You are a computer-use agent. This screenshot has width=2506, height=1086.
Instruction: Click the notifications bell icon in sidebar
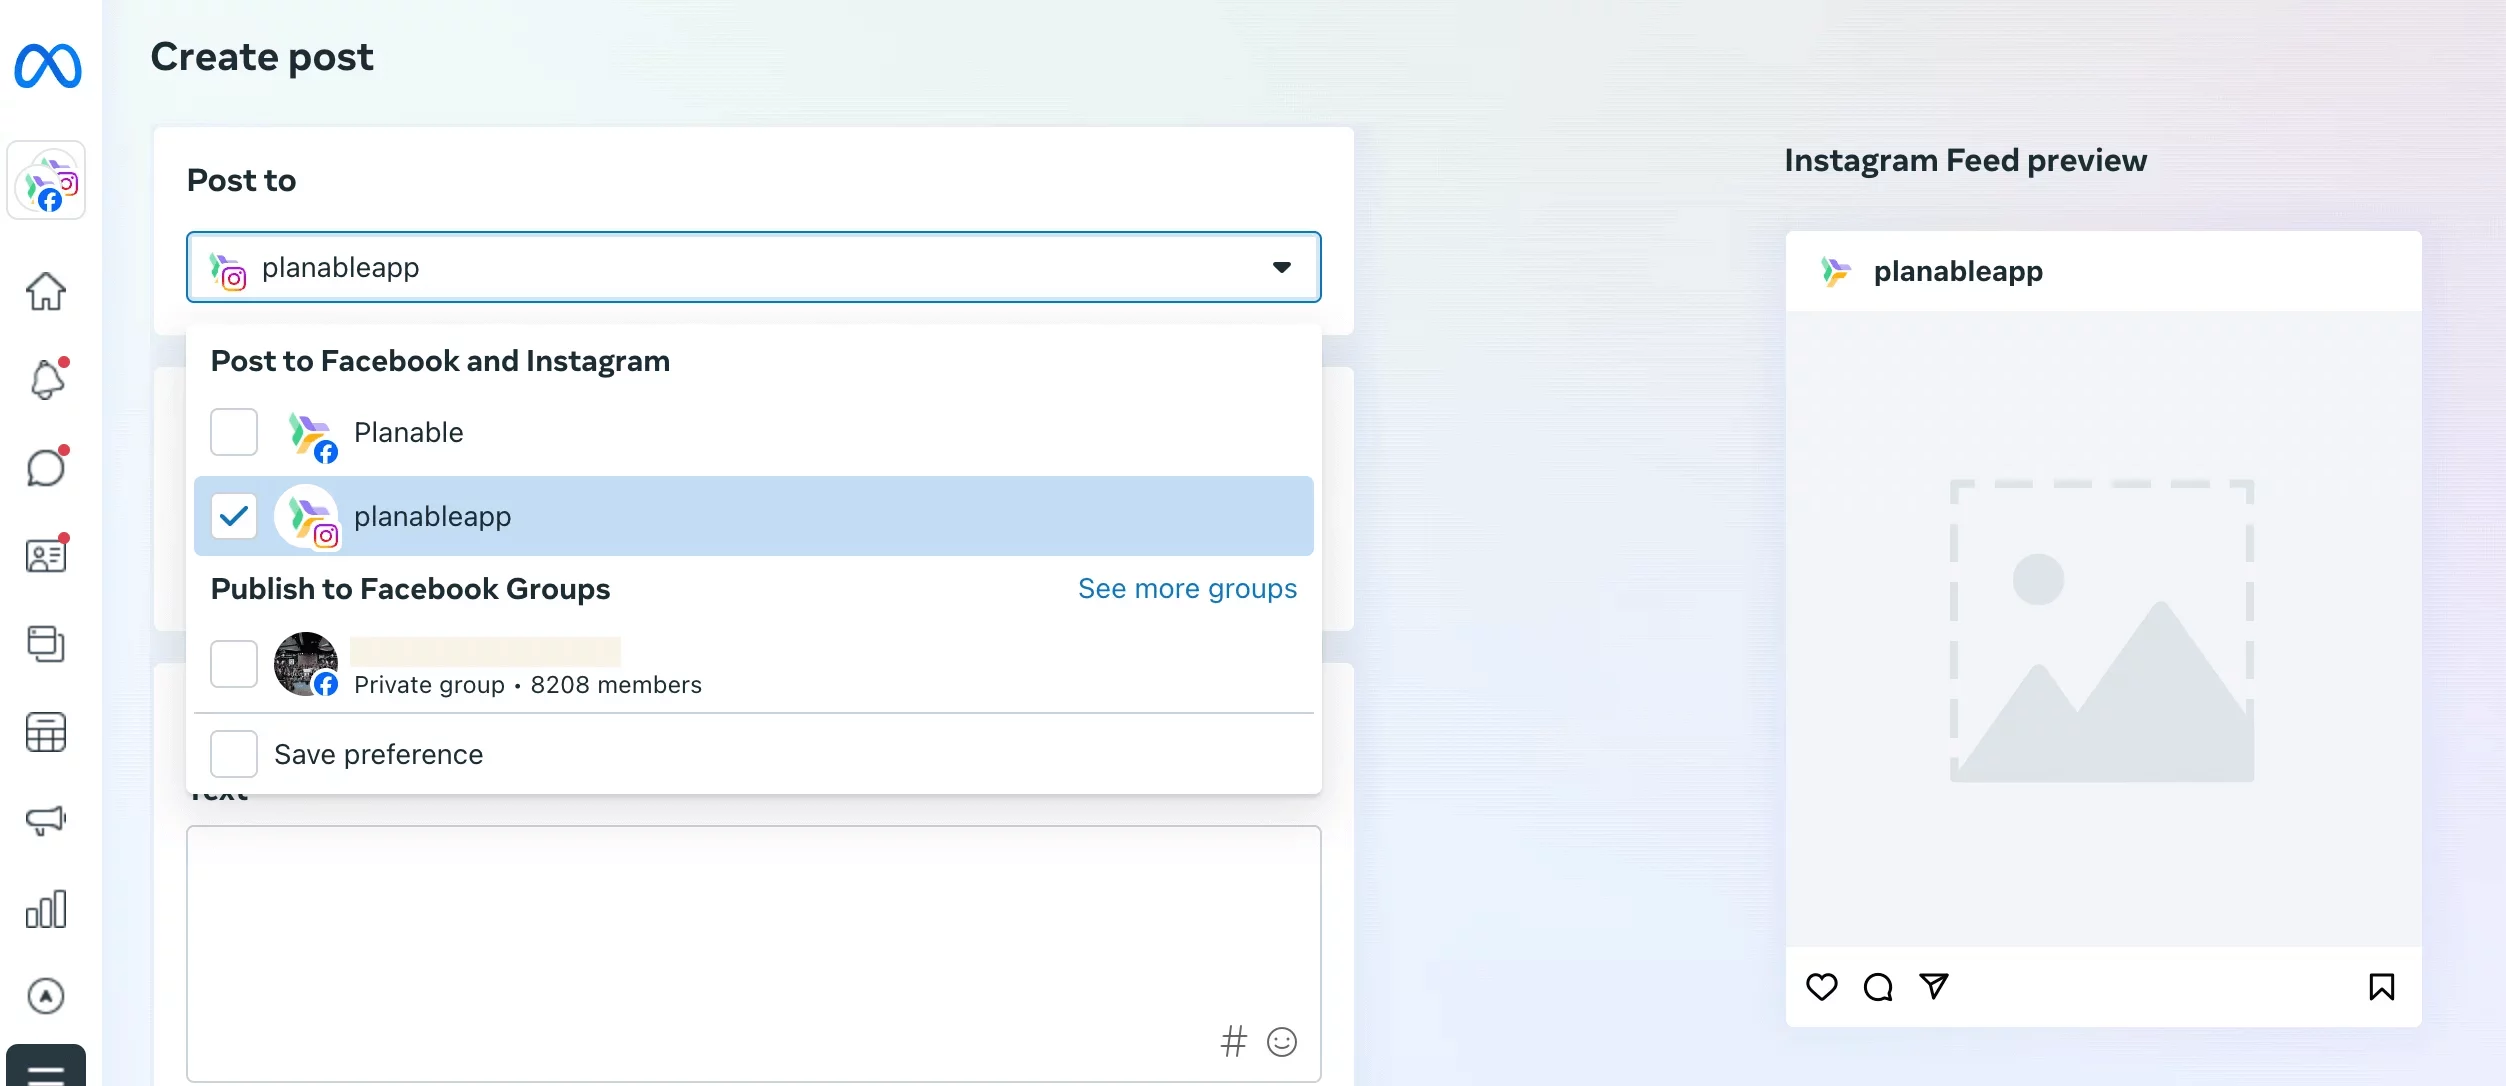[45, 380]
